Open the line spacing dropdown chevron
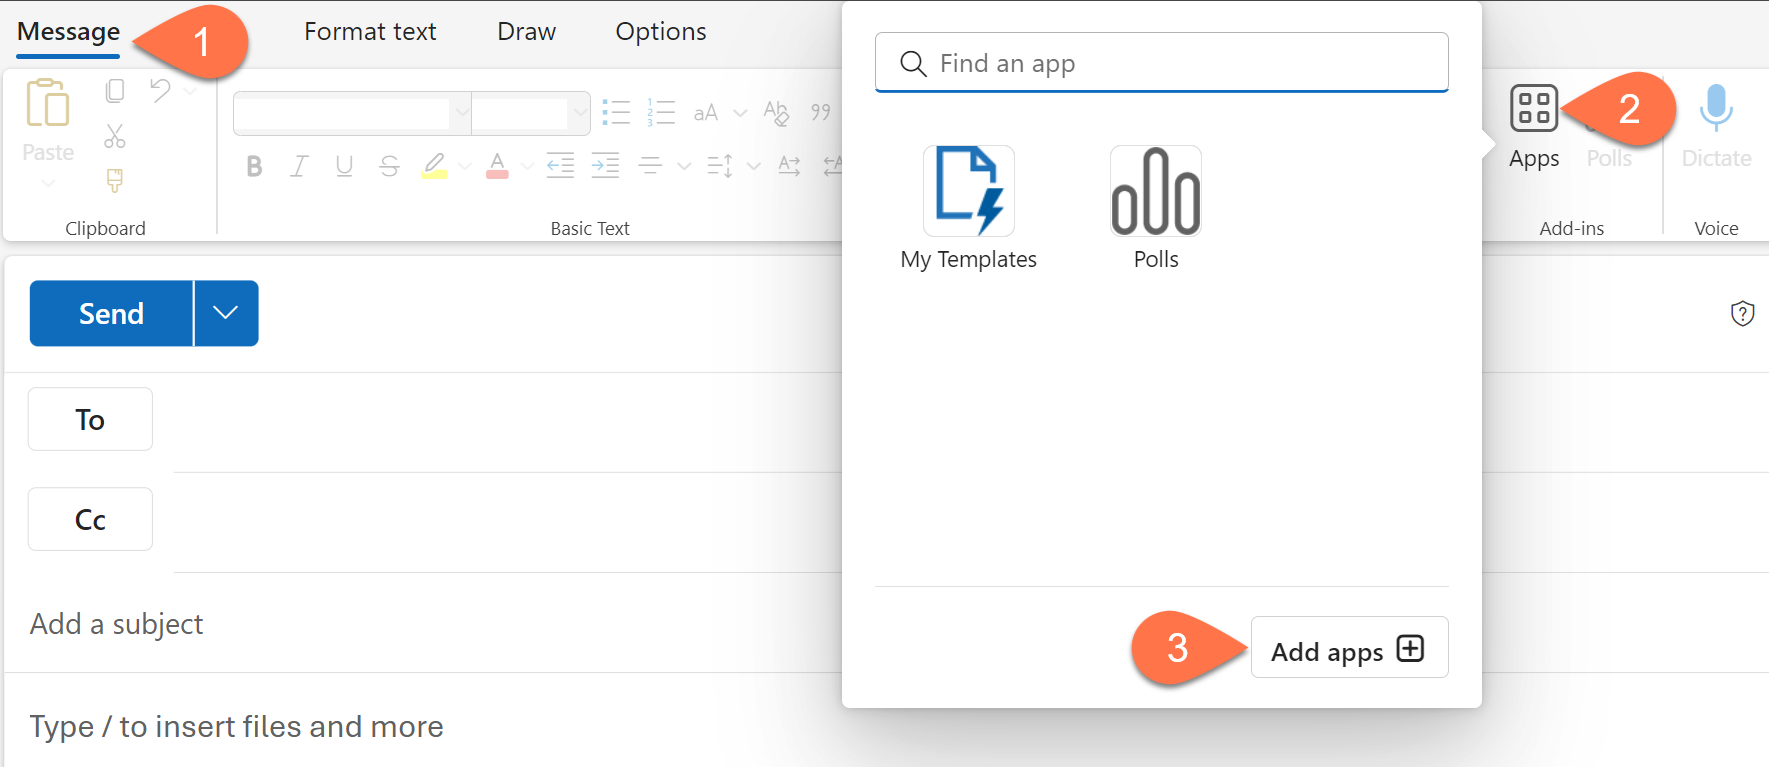Screen dimensions: 1769x767 (753, 166)
